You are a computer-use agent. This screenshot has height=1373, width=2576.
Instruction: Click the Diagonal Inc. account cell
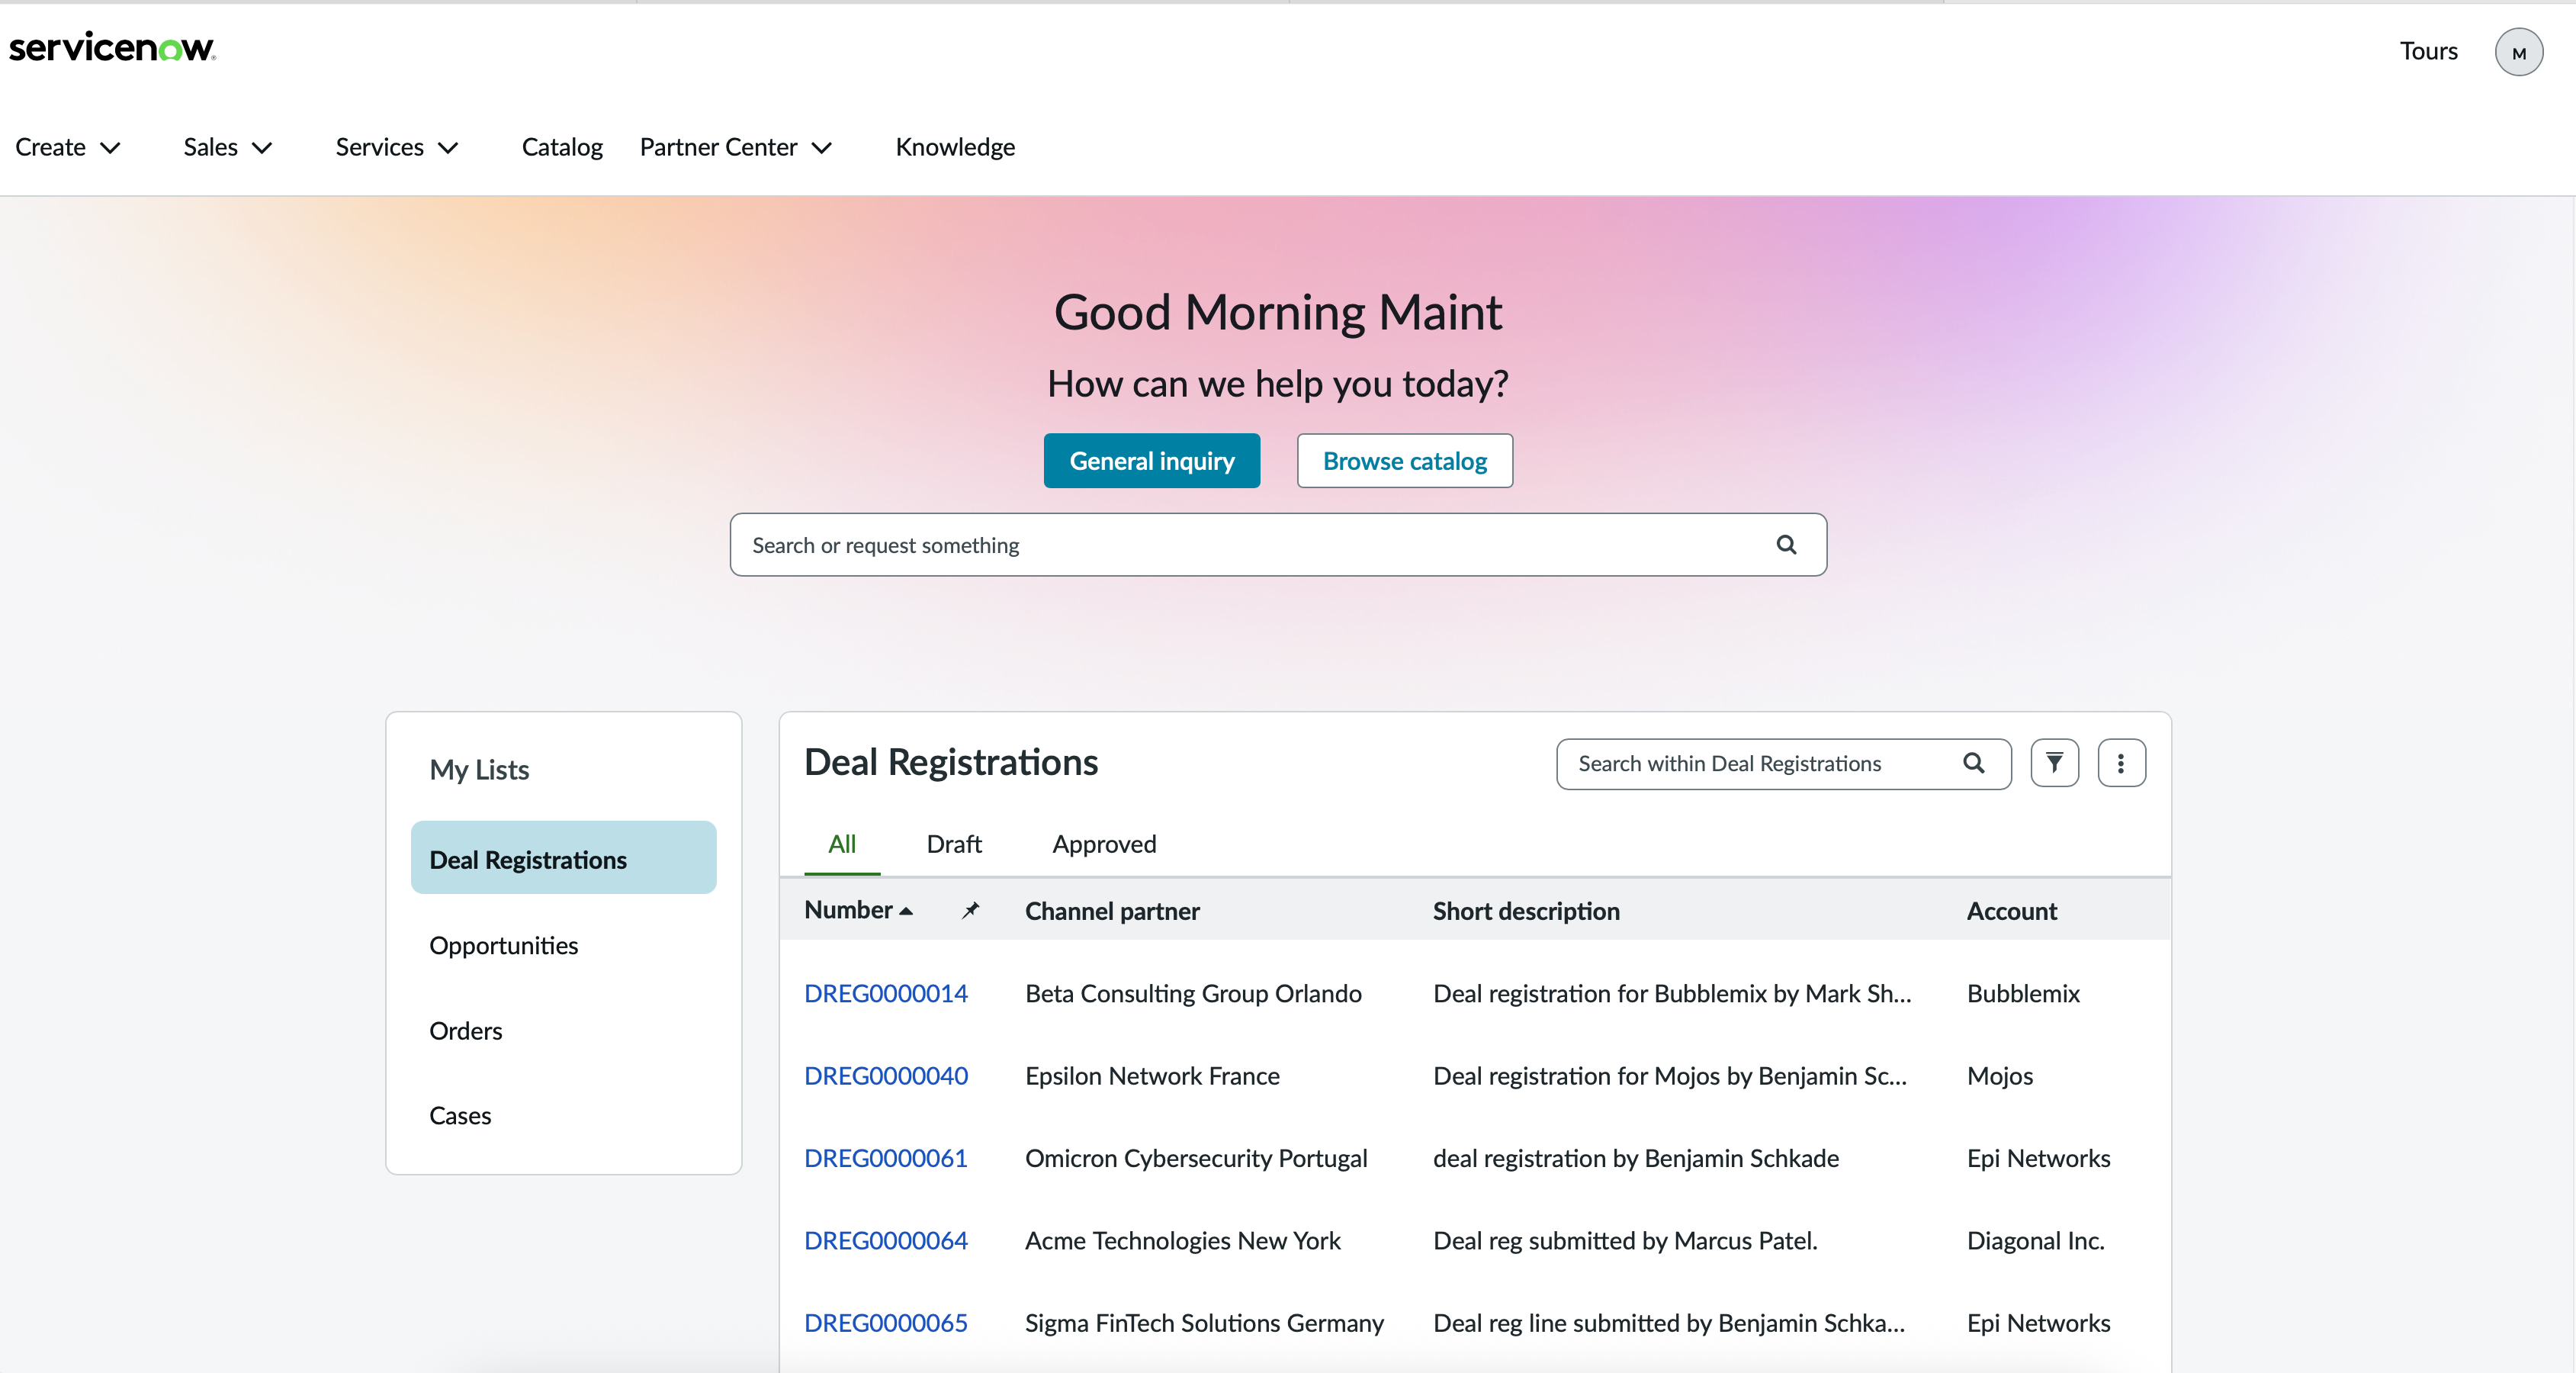(x=2035, y=1240)
